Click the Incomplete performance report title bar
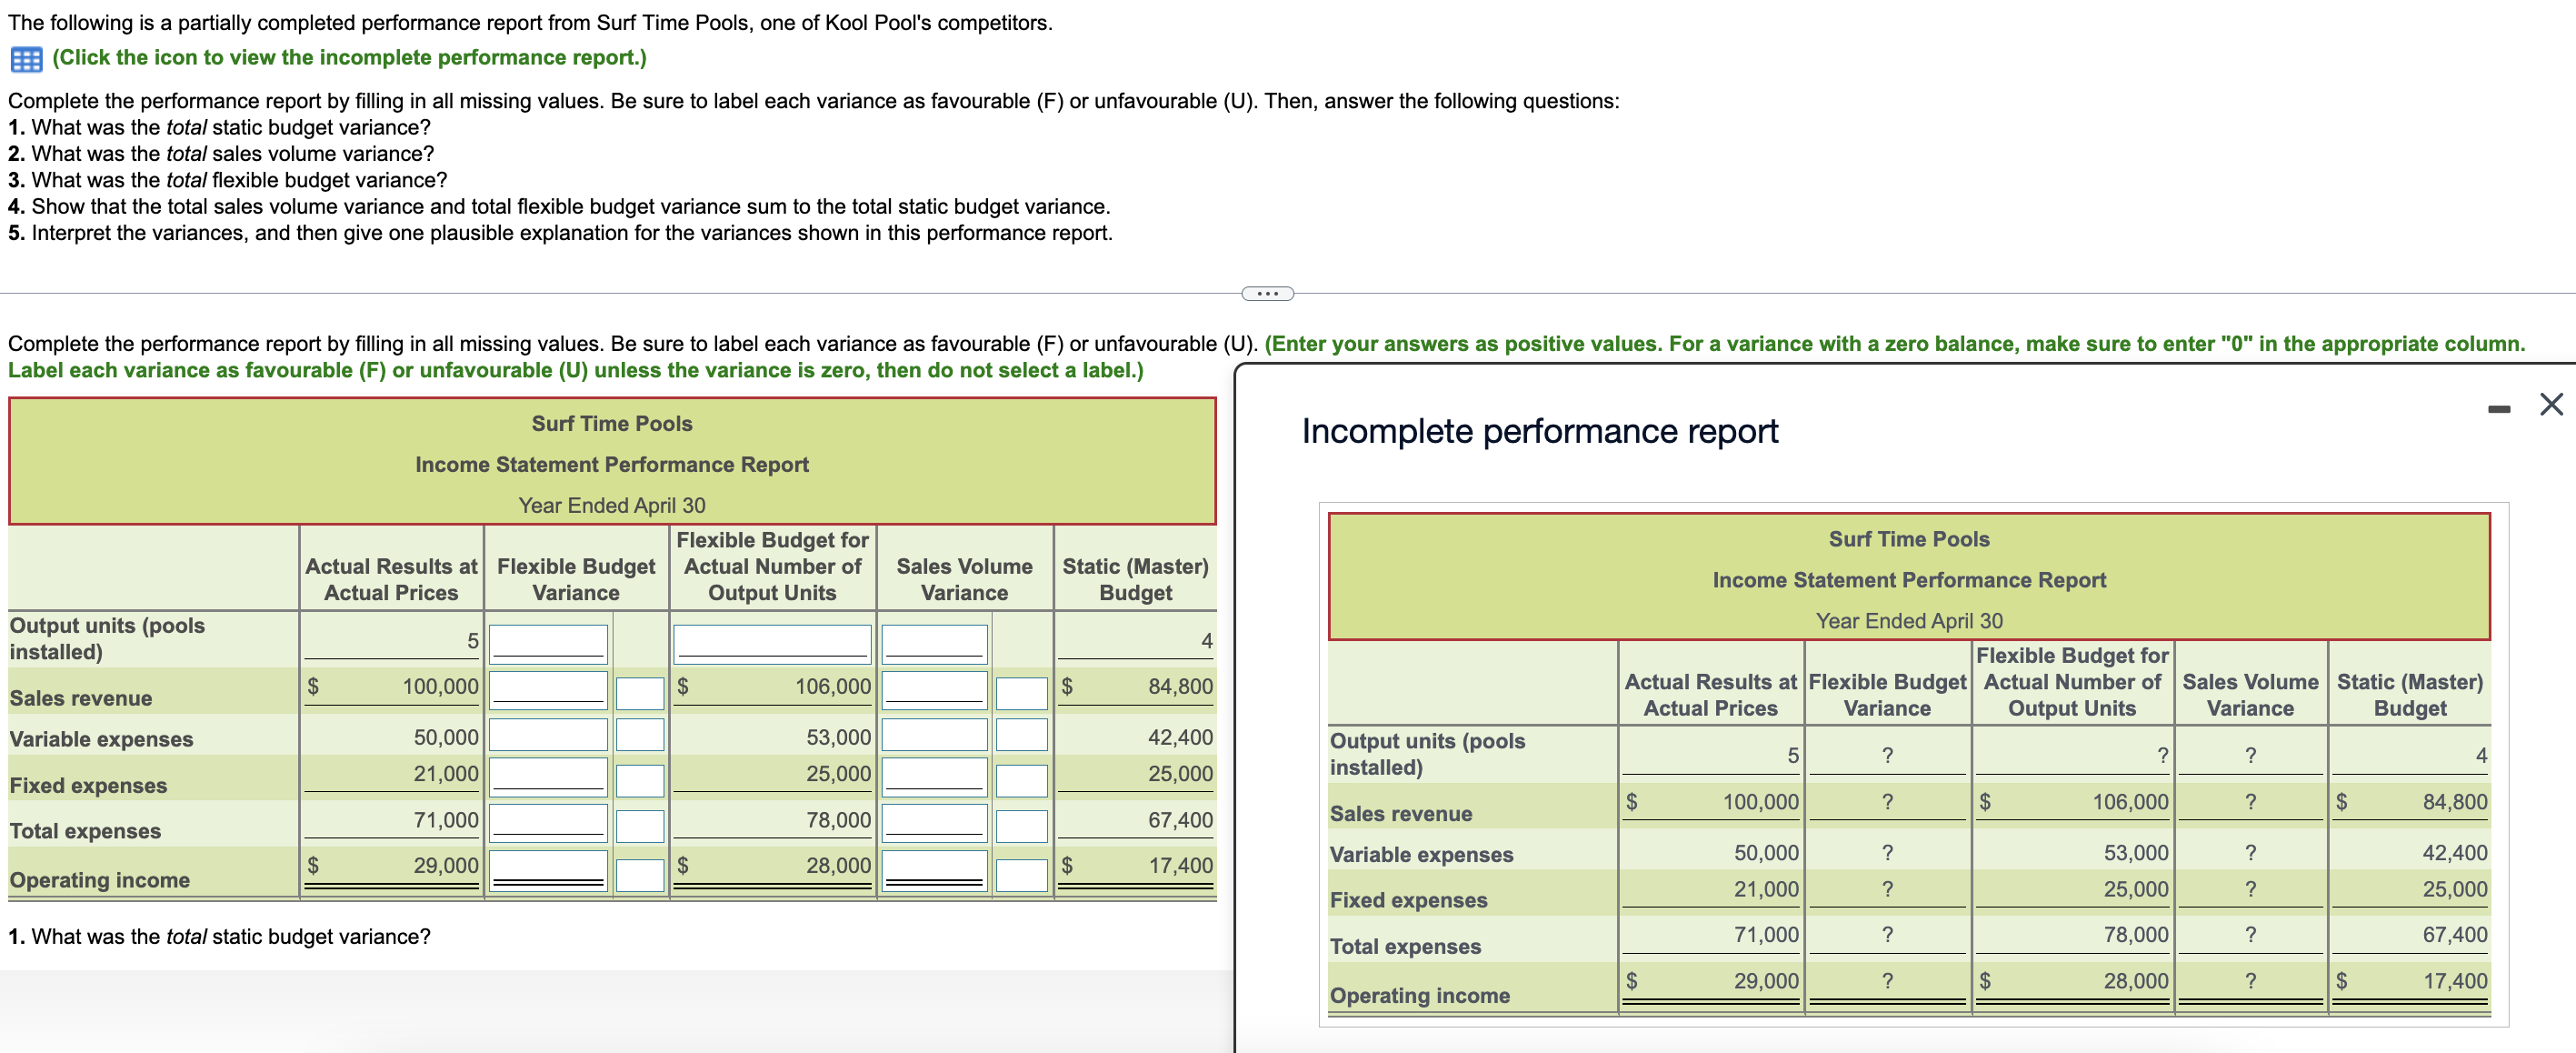2576x1053 pixels. (1538, 430)
